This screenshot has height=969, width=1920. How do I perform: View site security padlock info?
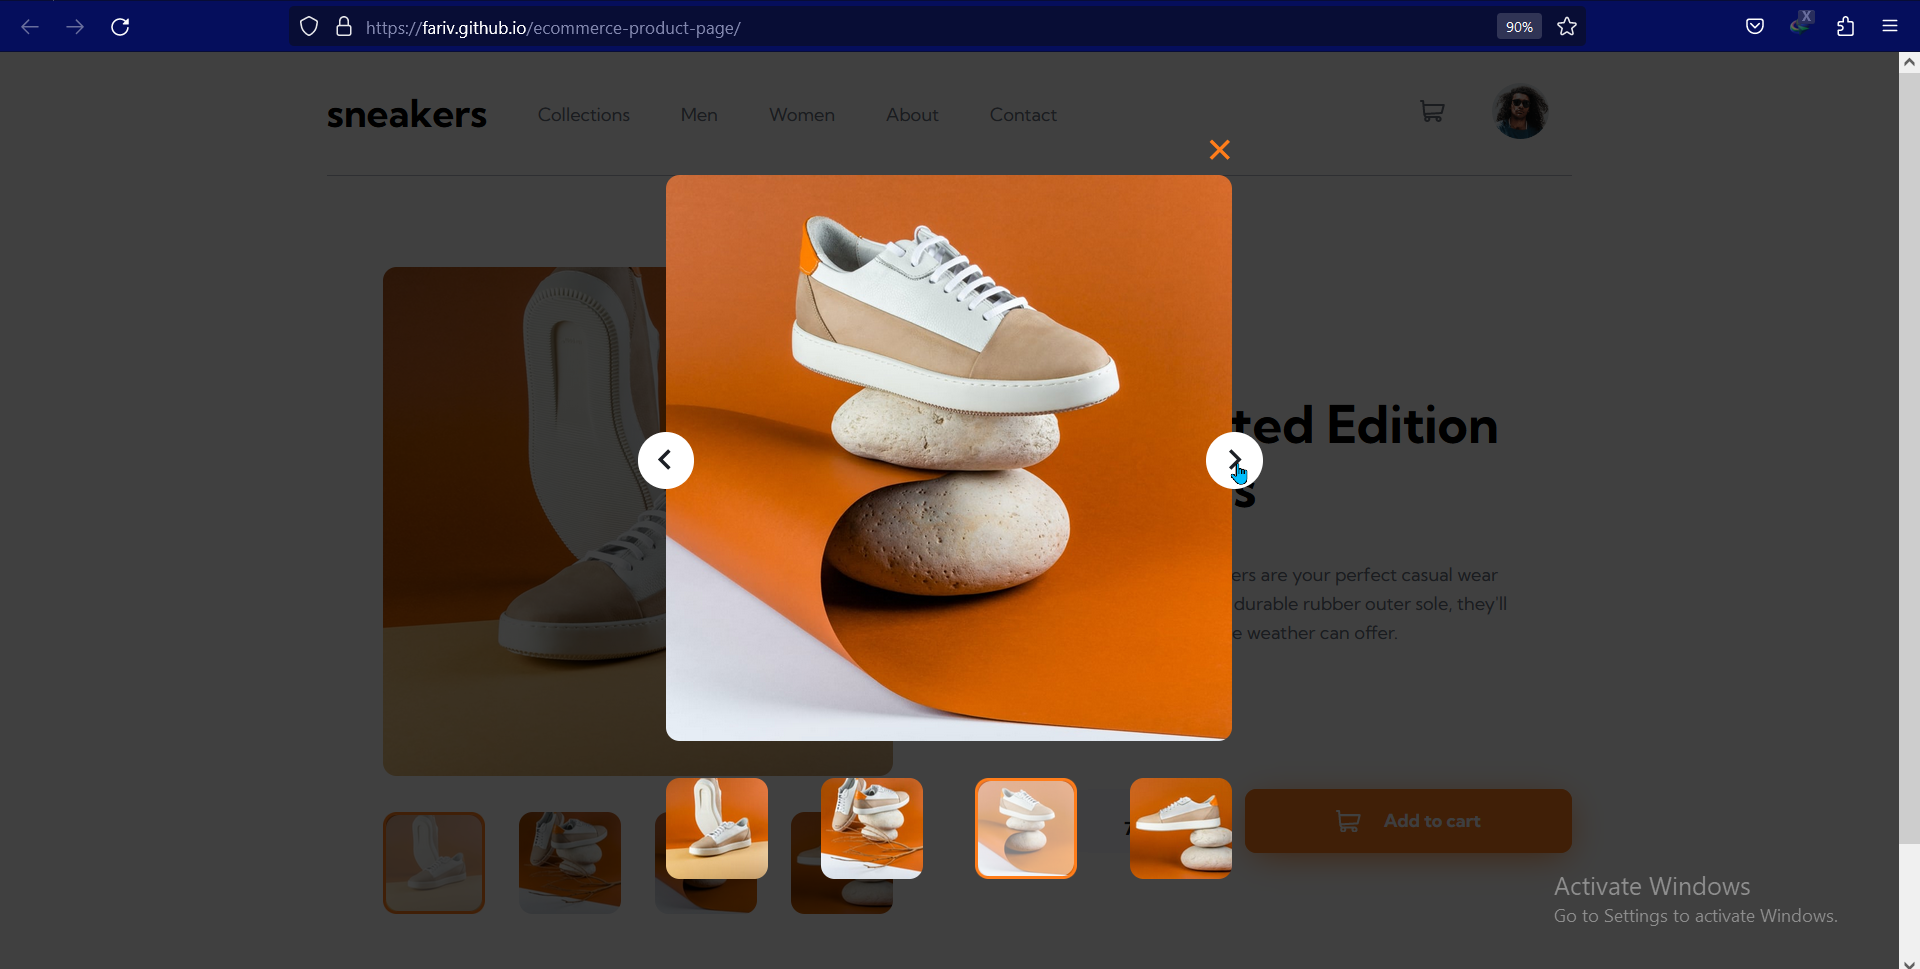(x=344, y=28)
